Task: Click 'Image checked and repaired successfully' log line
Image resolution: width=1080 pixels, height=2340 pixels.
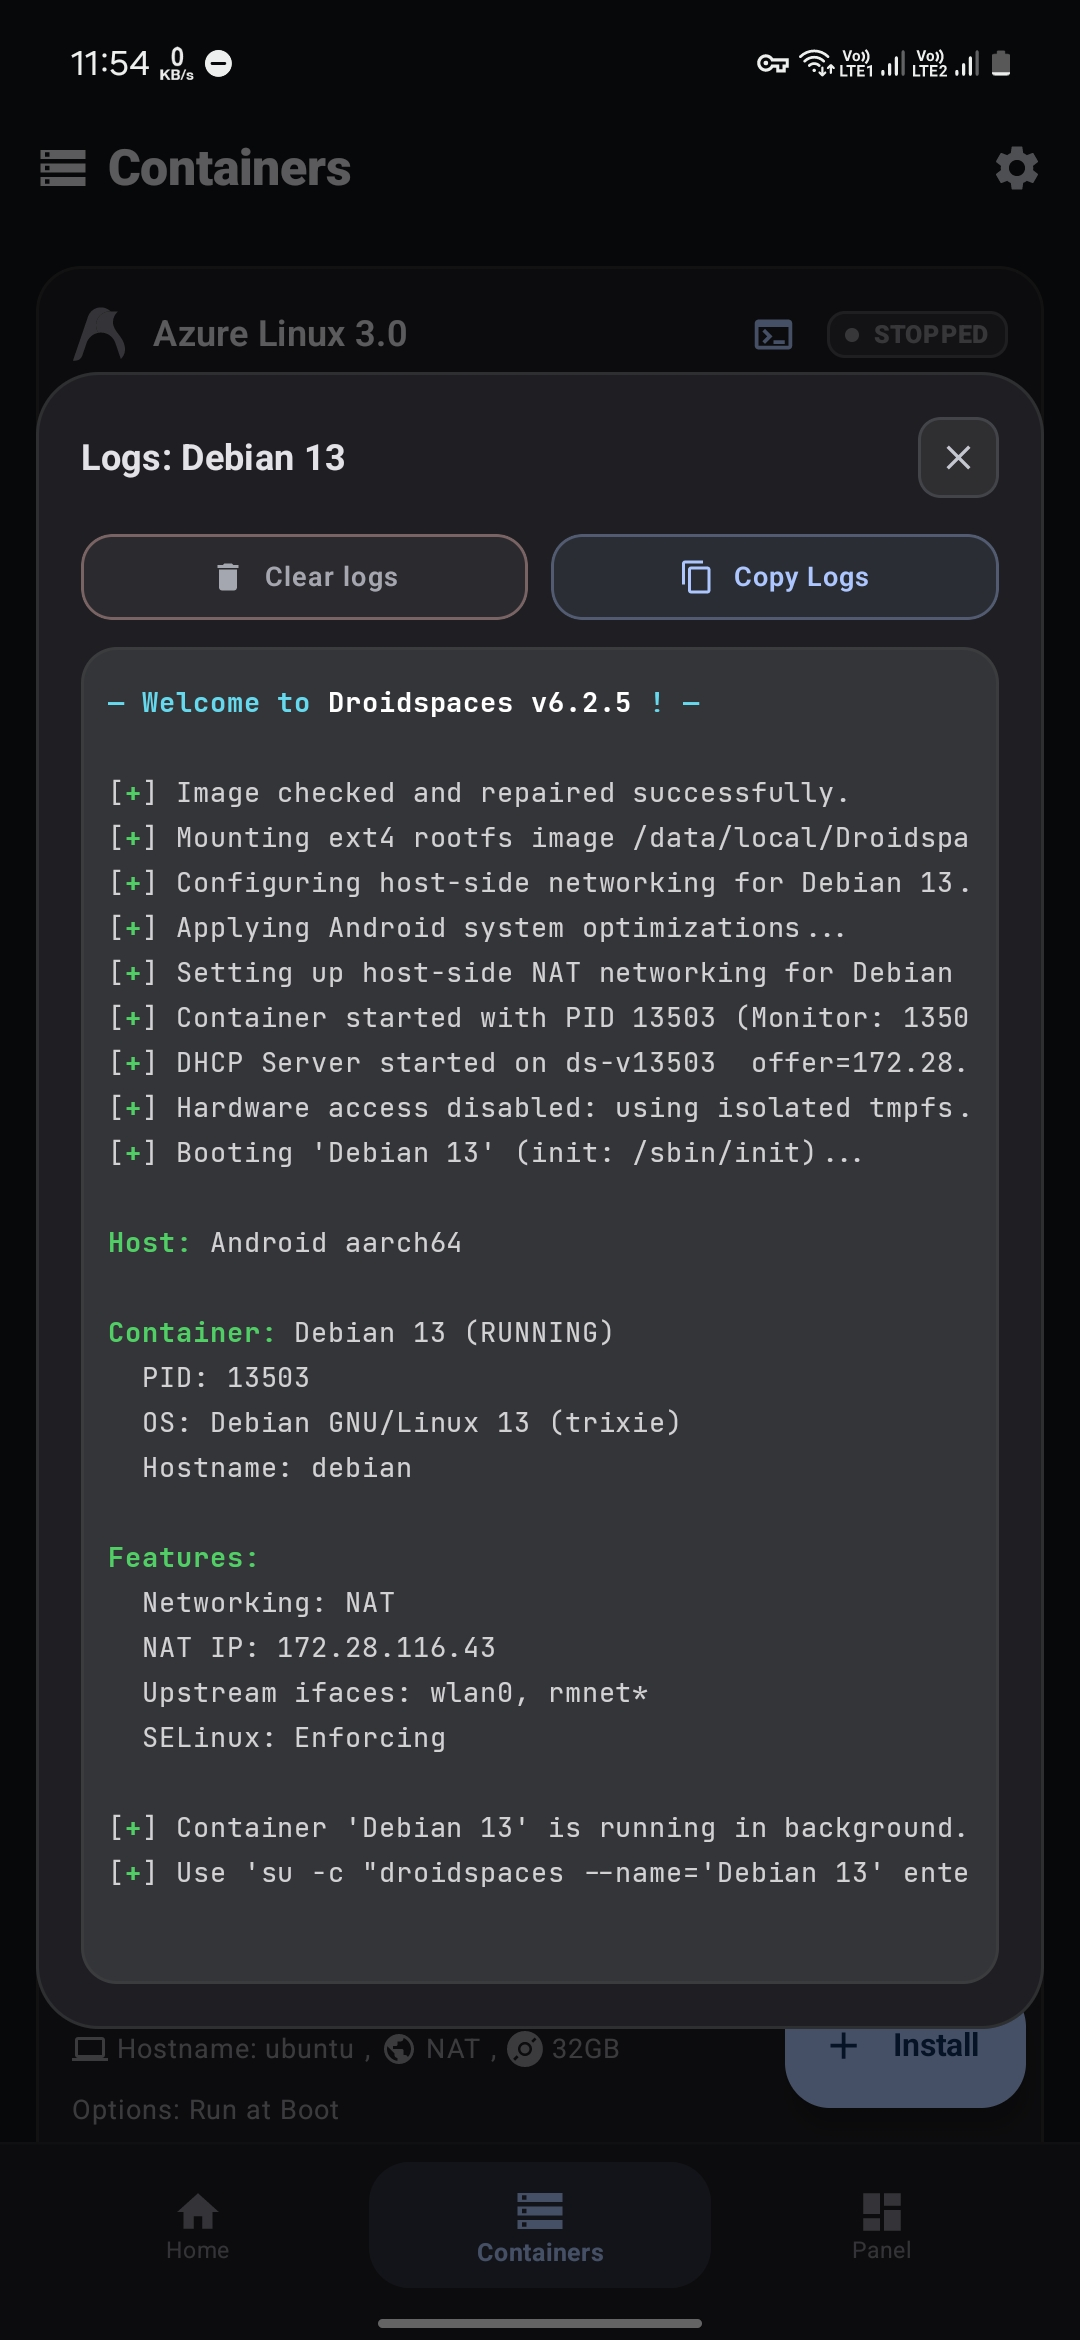Action: pos(479,793)
